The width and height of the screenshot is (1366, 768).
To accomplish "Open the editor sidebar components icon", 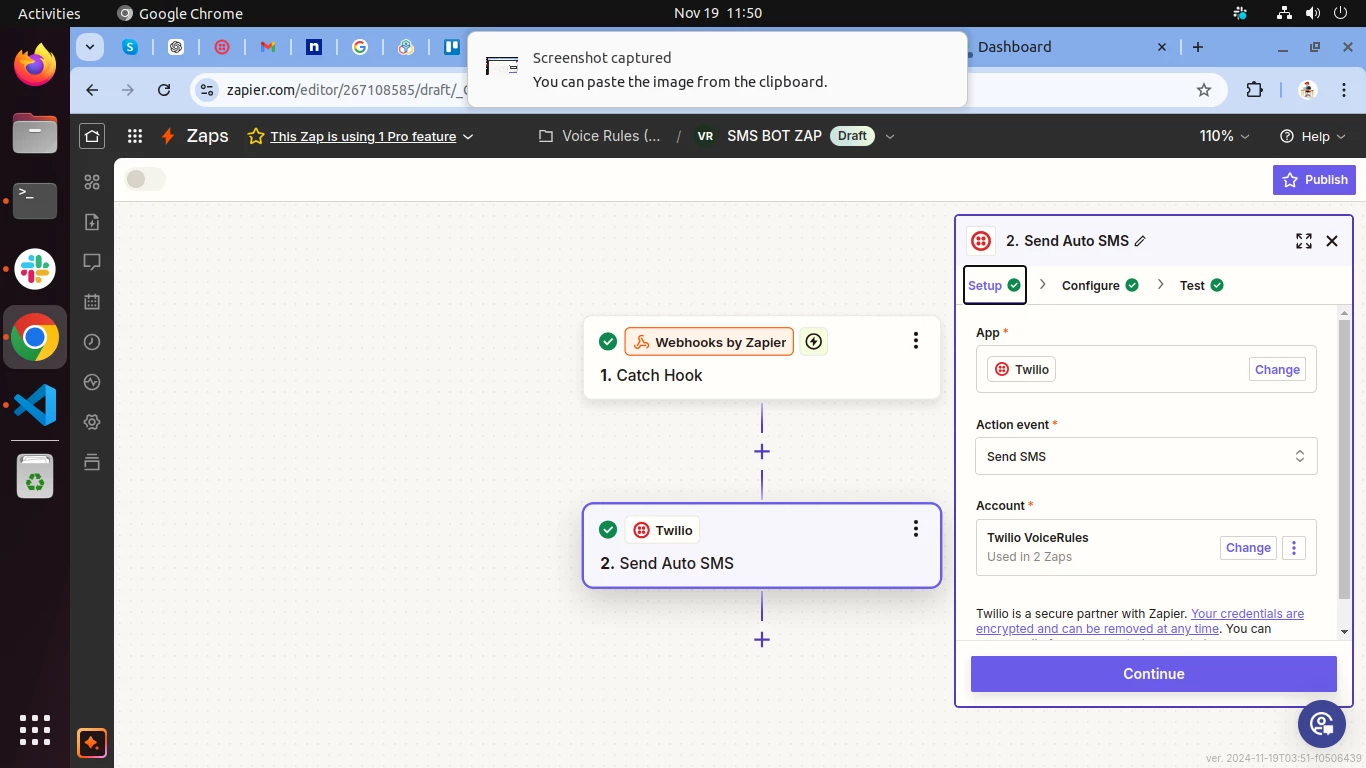I will point(92,182).
